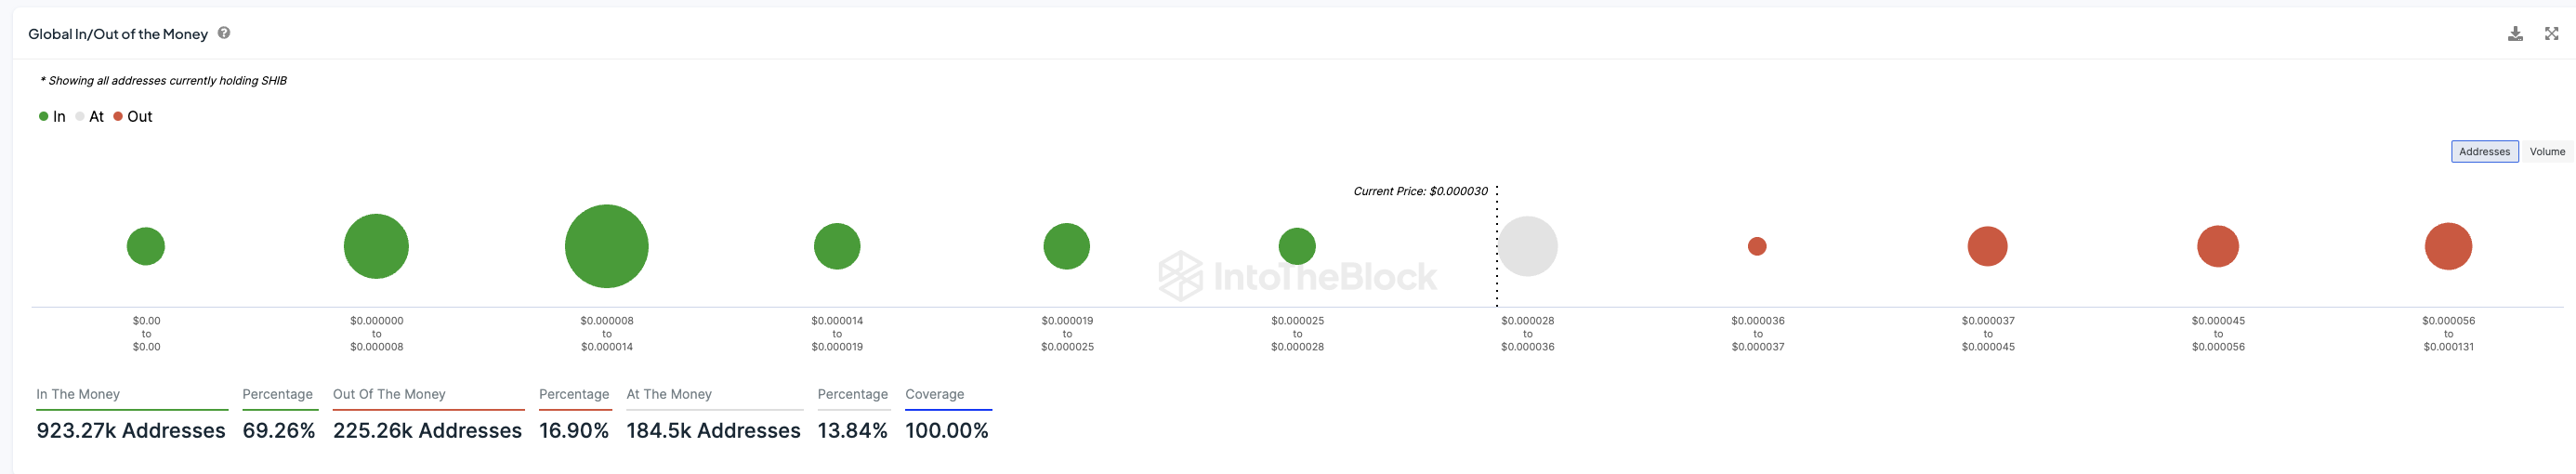The width and height of the screenshot is (2576, 474).
Task: Click the green bubble at $0.000000–$0.000008
Action: (376, 246)
